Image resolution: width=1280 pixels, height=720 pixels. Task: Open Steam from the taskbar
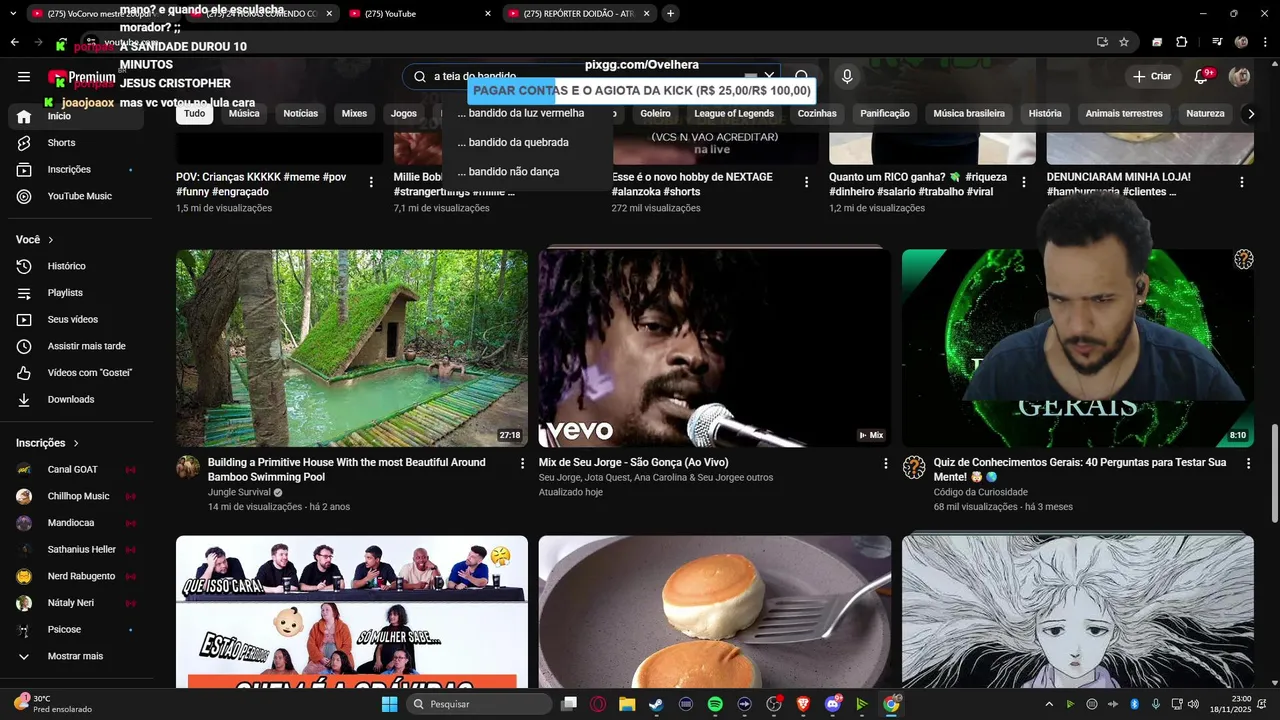pos(656,704)
